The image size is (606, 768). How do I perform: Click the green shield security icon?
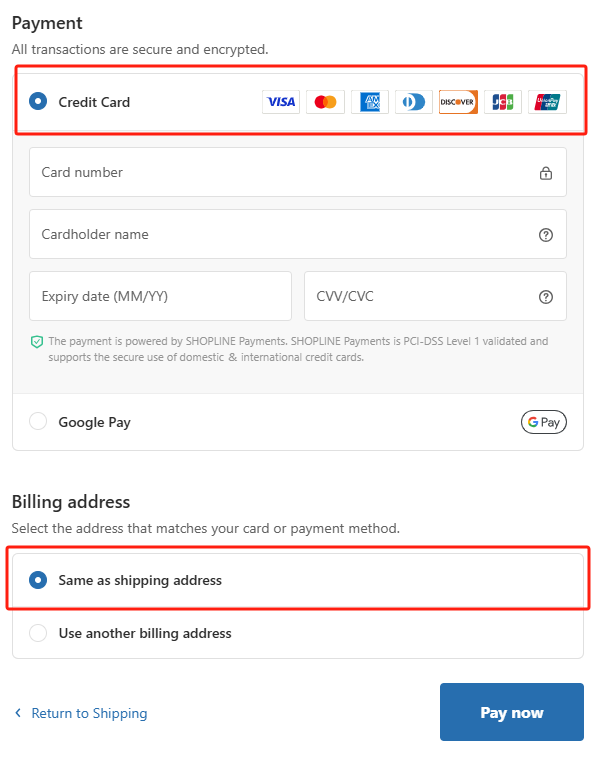tap(37, 342)
